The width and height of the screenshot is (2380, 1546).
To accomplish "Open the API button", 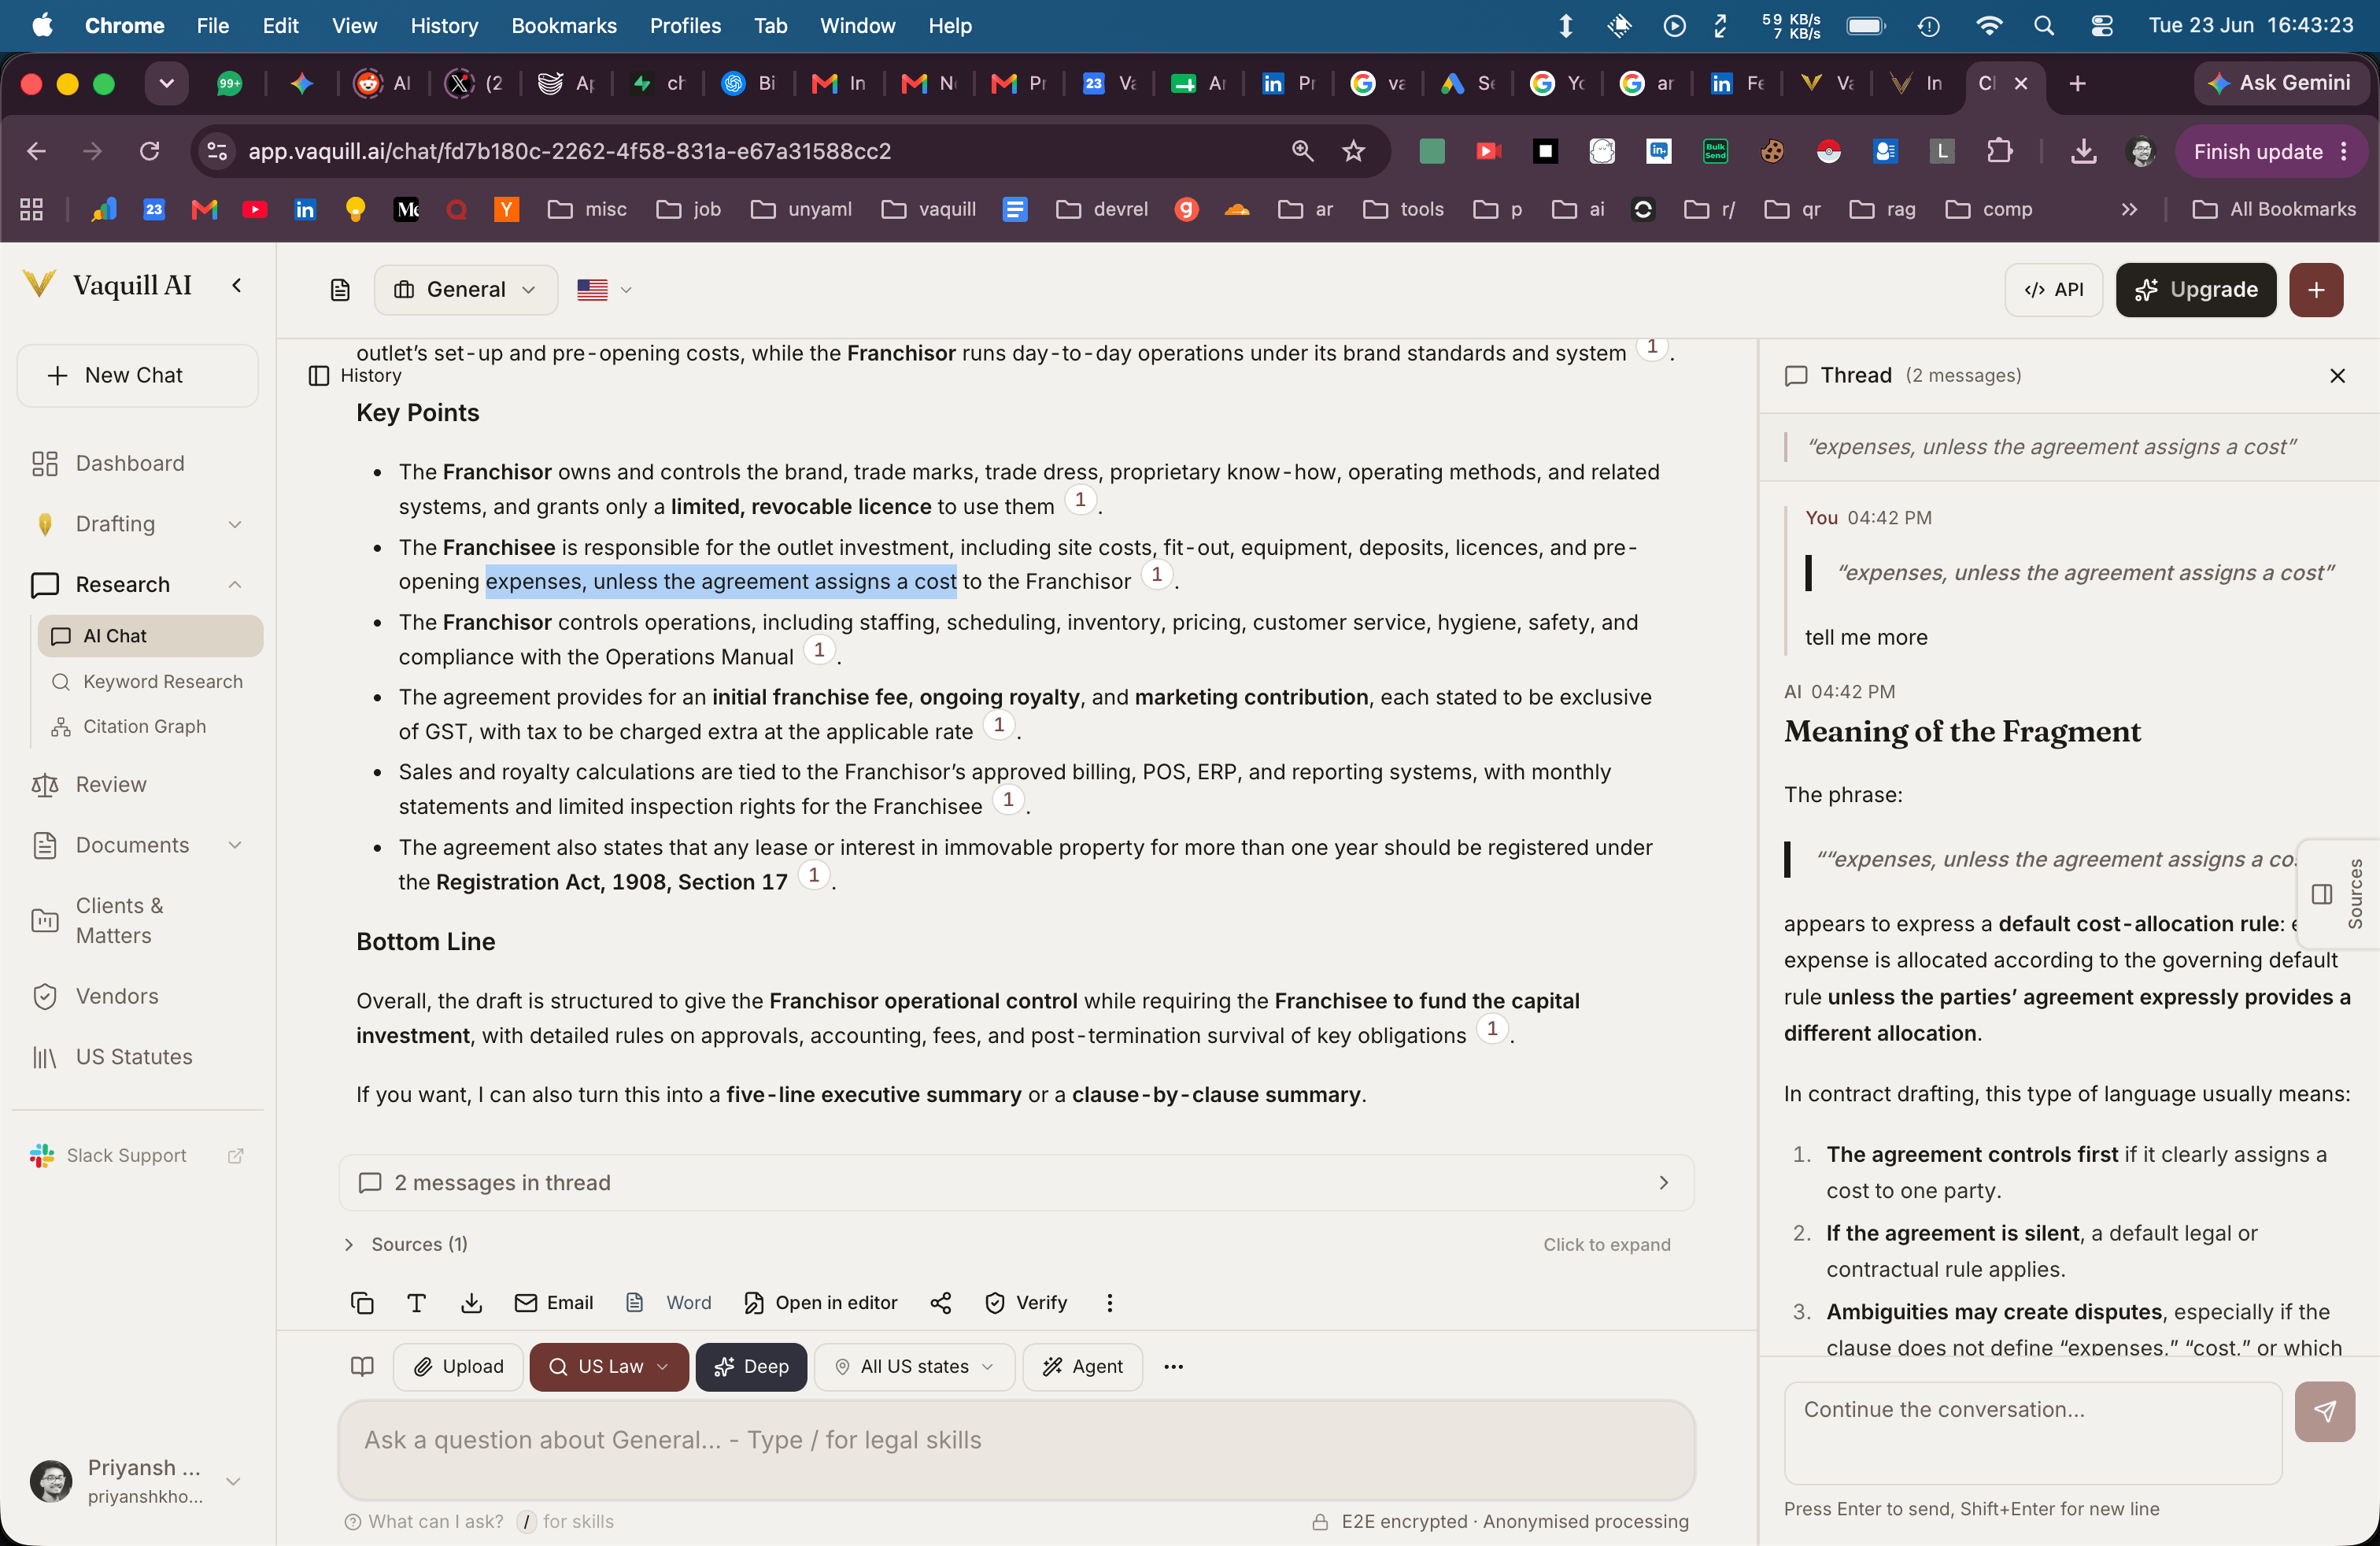I will pyautogui.click(x=2053, y=290).
